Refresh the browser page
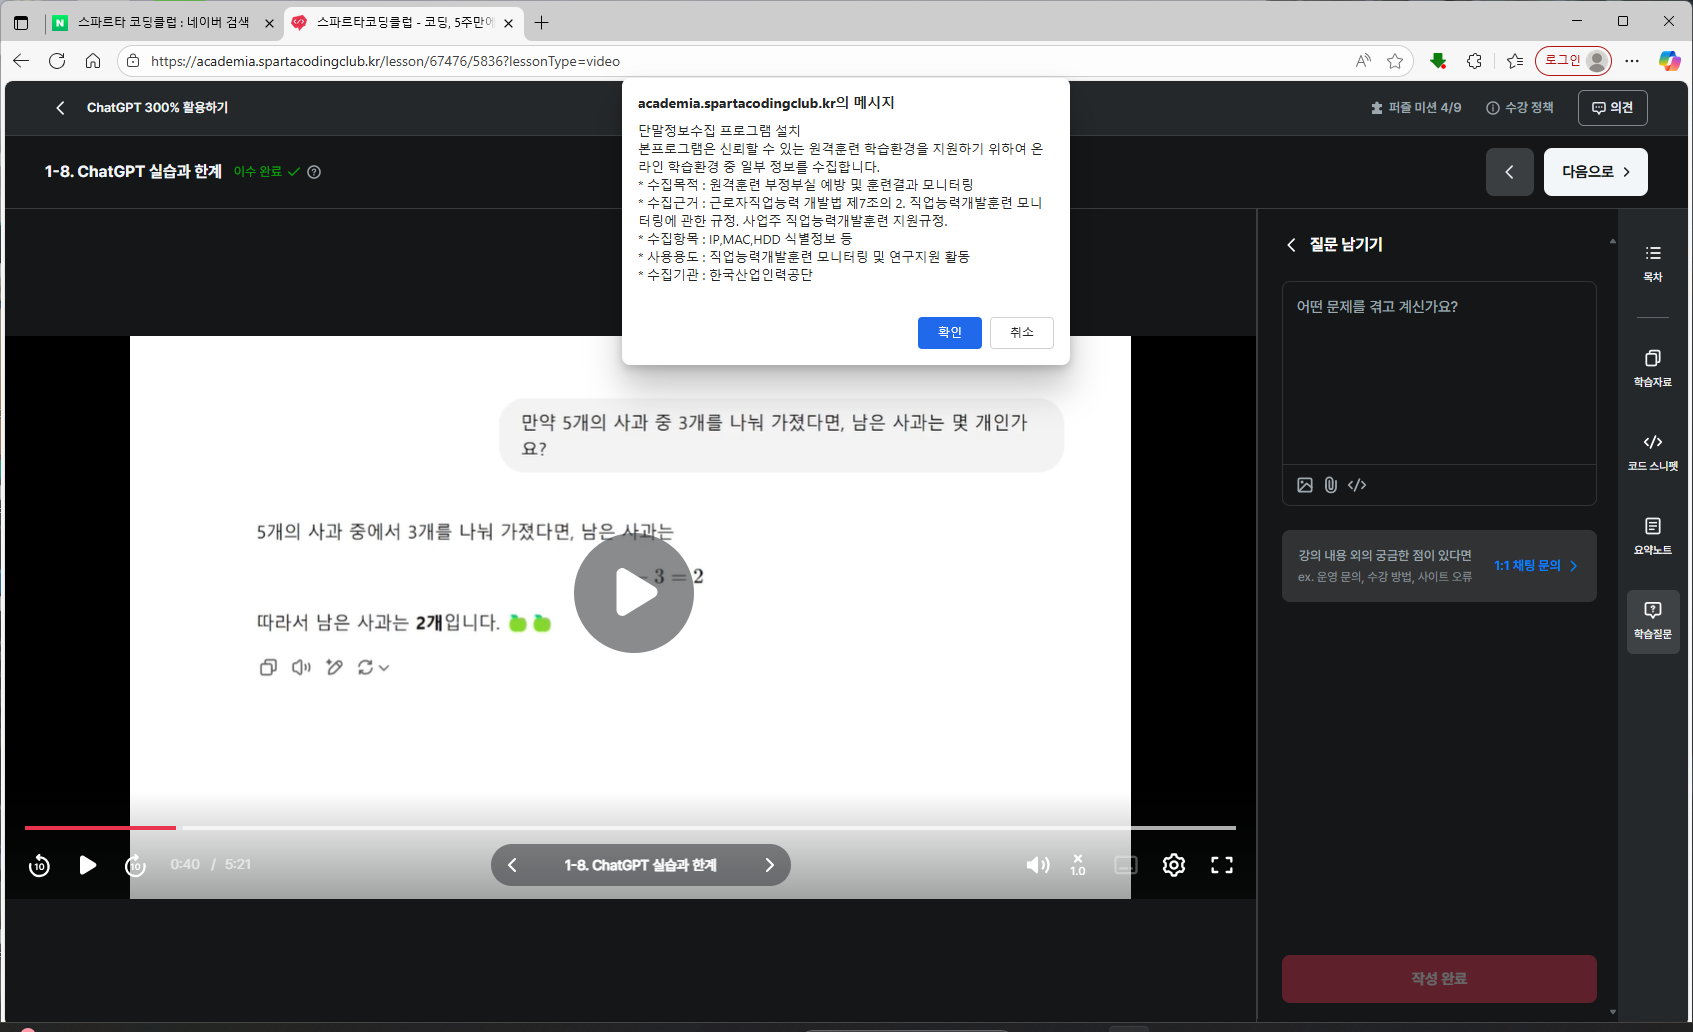This screenshot has width=1693, height=1032. (x=57, y=61)
